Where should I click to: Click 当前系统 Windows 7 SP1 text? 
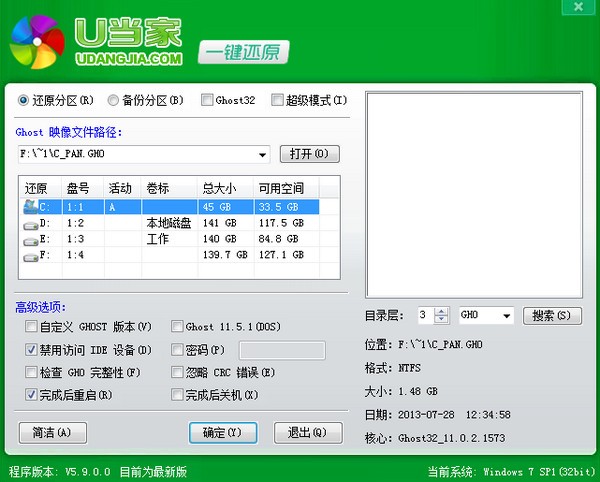pos(512,472)
